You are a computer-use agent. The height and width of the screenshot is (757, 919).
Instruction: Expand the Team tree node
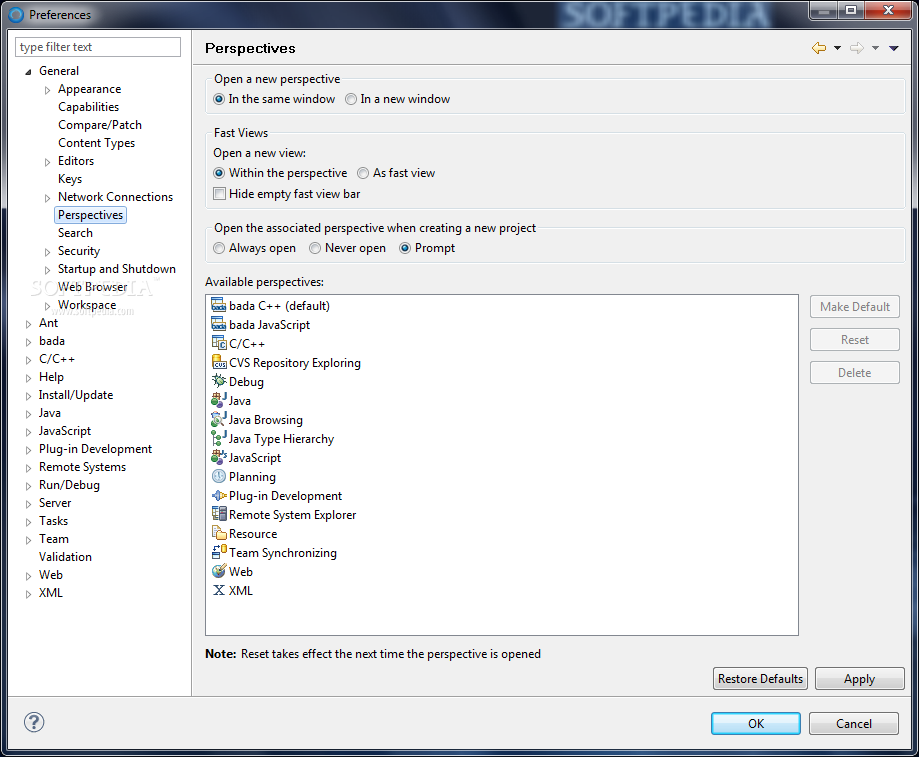click(28, 540)
